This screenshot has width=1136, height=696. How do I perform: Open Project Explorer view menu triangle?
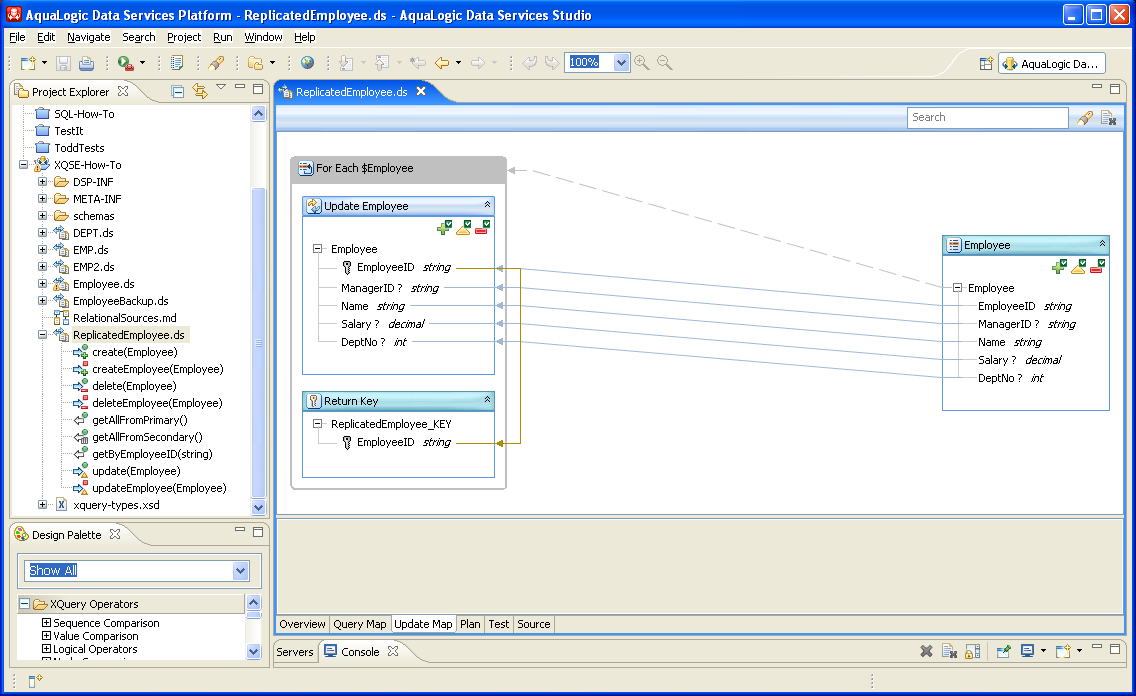(x=221, y=87)
